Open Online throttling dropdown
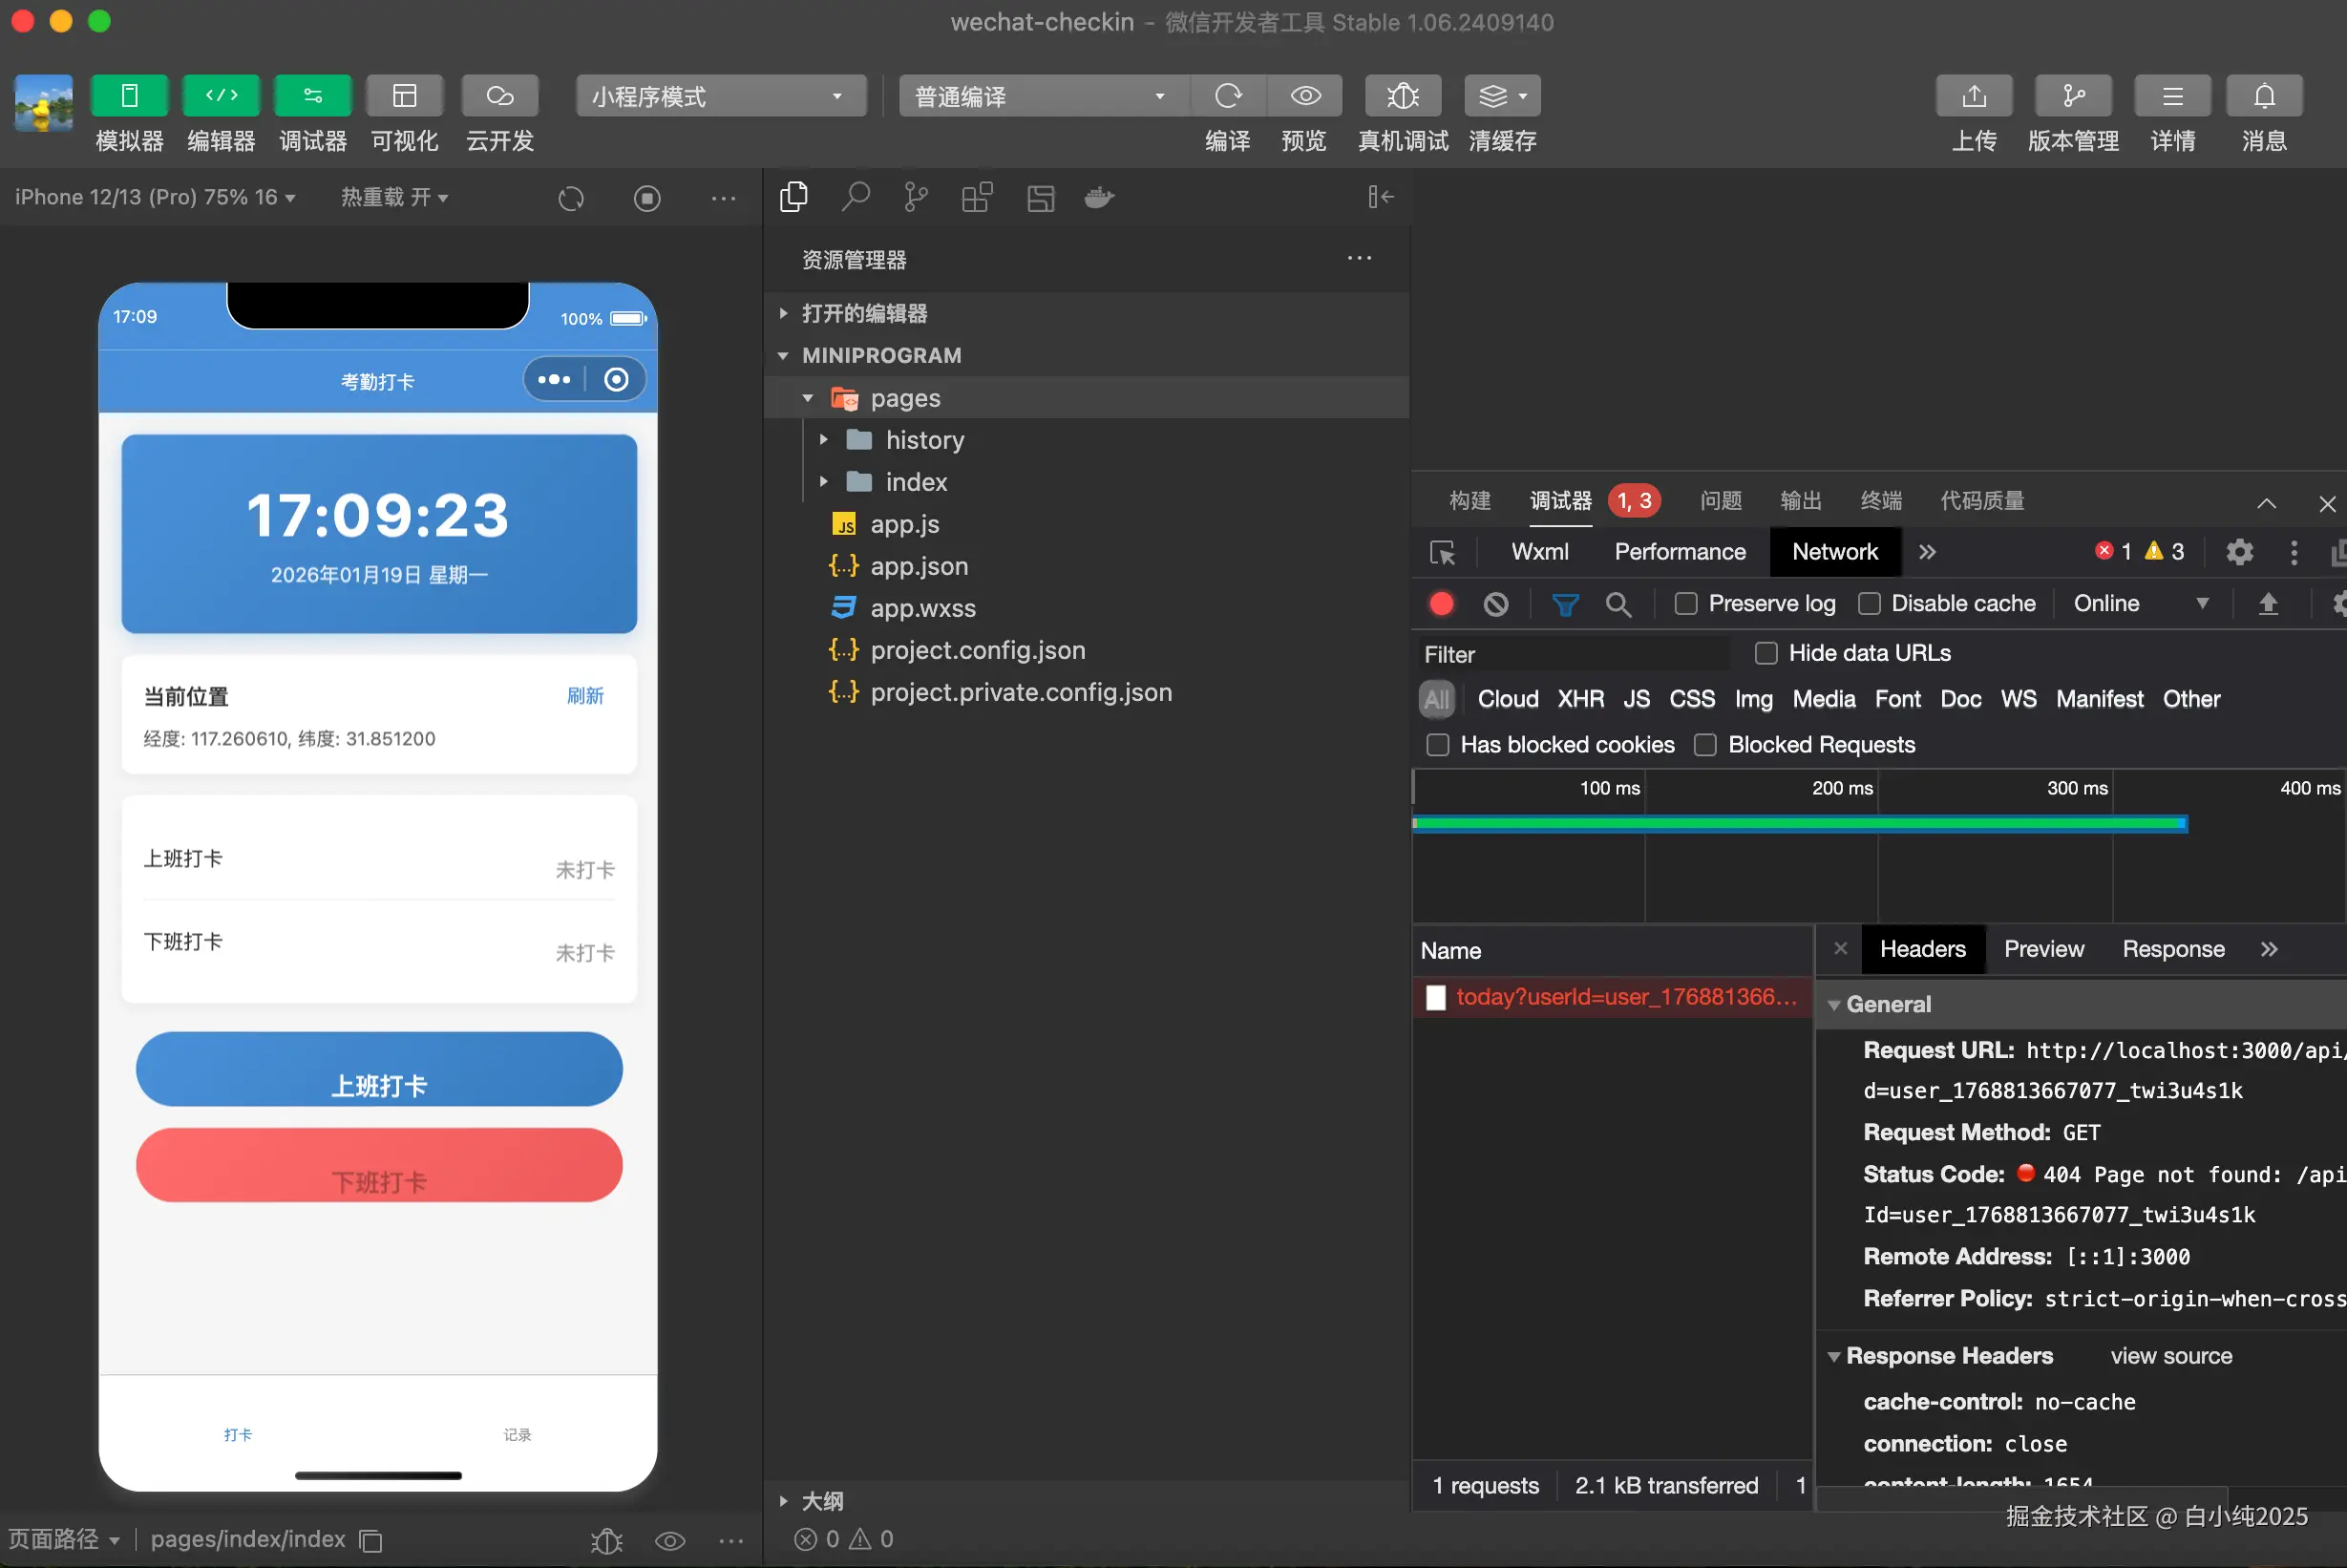Image resolution: width=2347 pixels, height=1568 pixels. [x=2140, y=604]
